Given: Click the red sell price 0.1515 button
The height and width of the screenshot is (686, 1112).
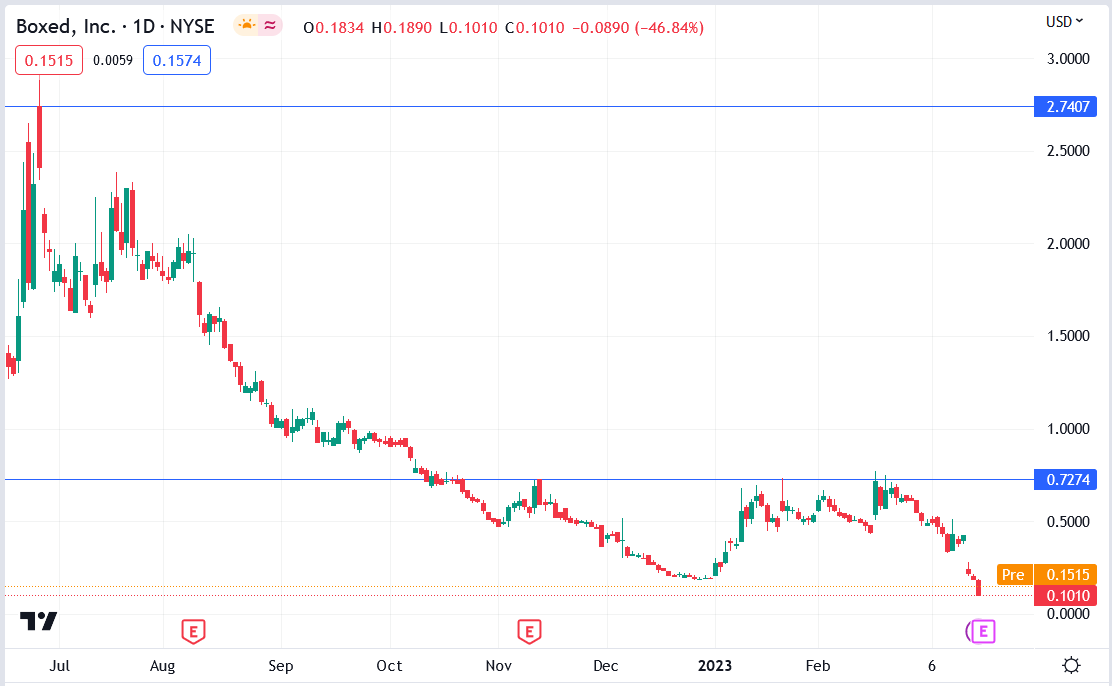Looking at the screenshot, I should pyautogui.click(x=49, y=61).
